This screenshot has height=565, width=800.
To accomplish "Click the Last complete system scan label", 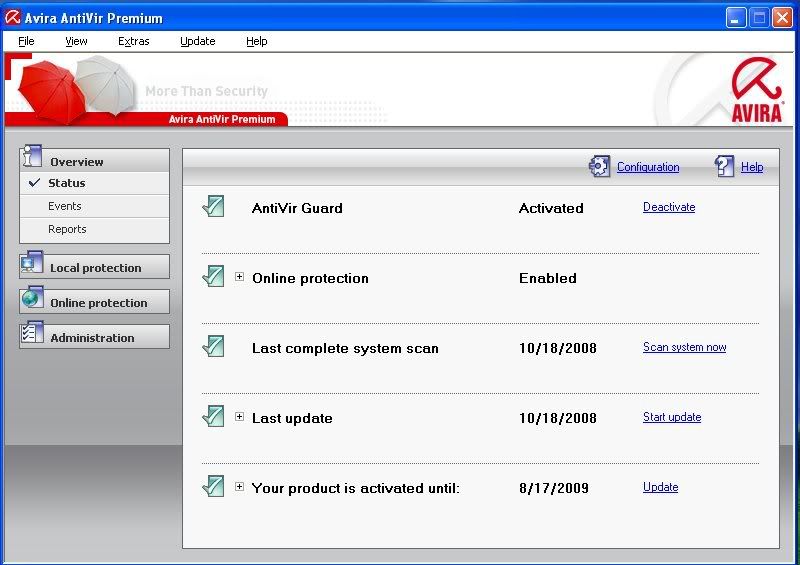I will 345,349.
